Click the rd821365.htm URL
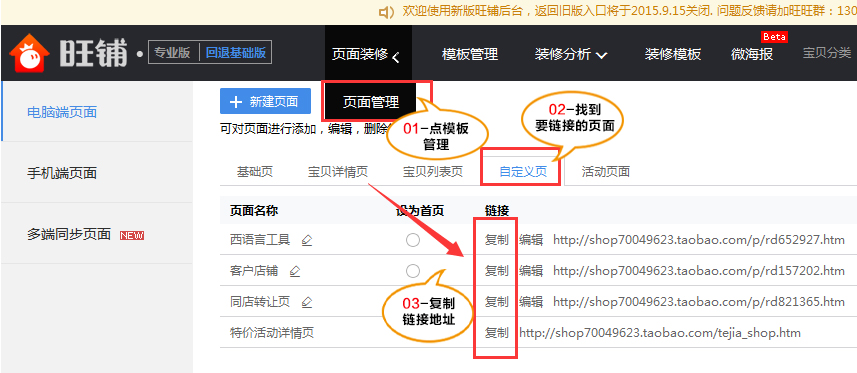The width and height of the screenshot is (857, 373). click(x=699, y=302)
